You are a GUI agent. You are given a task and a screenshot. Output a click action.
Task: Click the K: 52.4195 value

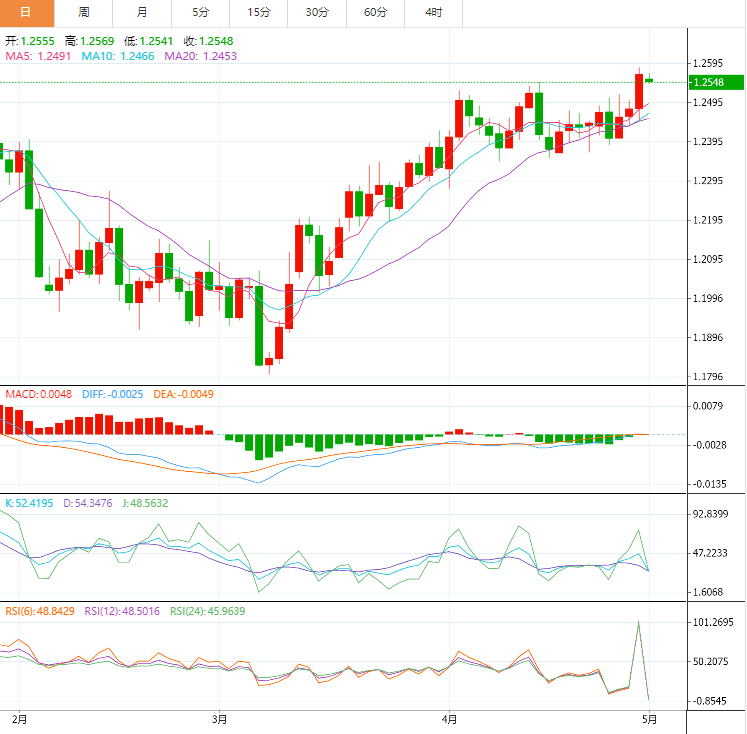click(x=29, y=503)
